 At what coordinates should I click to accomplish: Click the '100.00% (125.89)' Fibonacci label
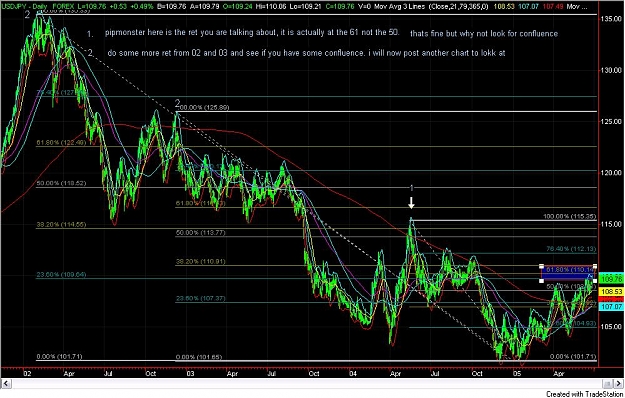(202, 108)
